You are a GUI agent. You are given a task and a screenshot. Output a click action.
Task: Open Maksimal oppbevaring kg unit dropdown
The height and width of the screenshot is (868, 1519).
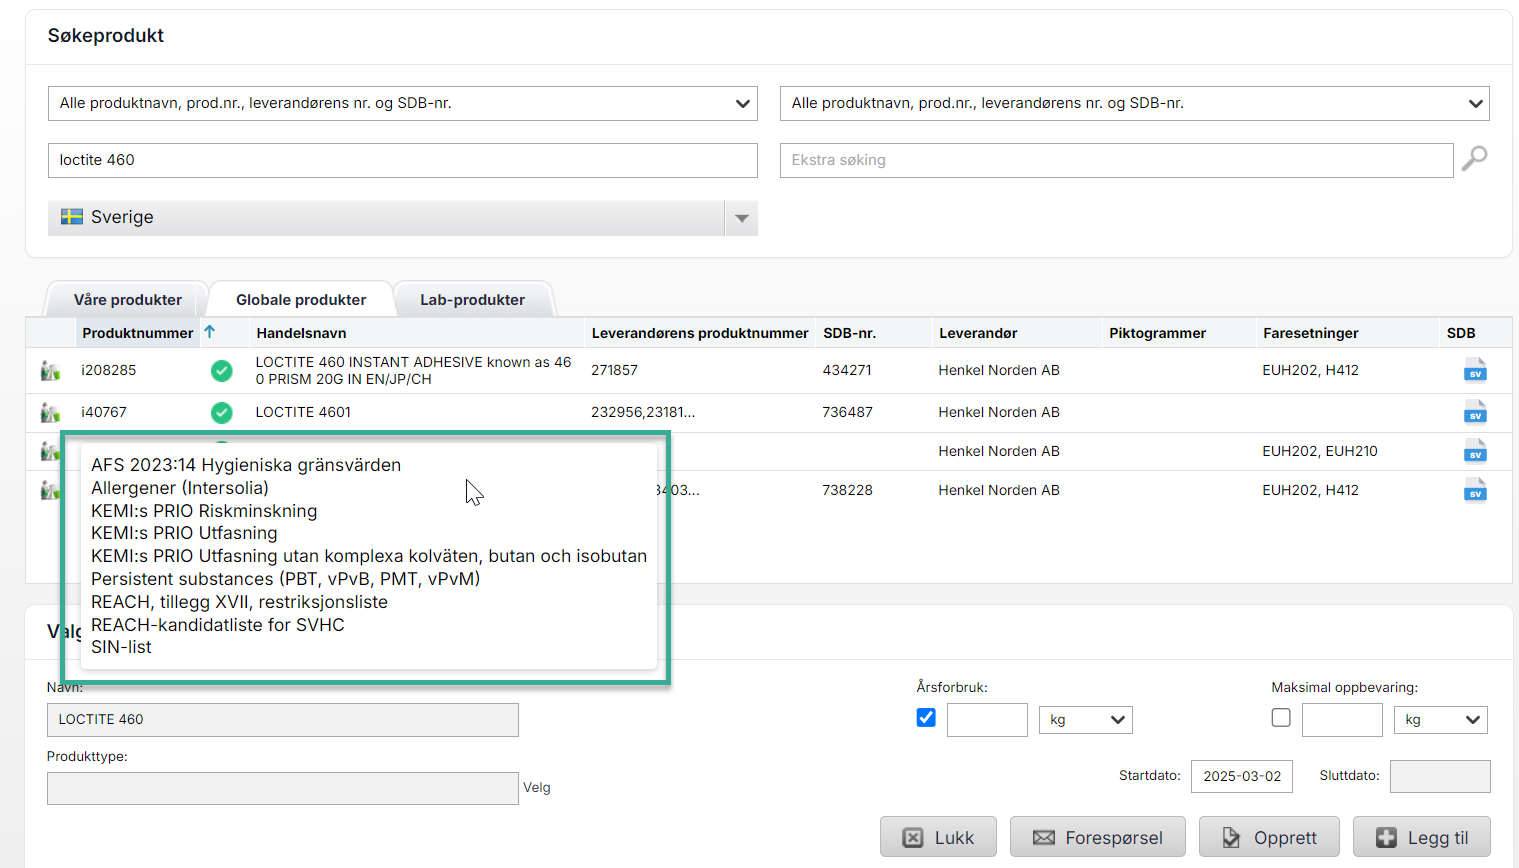click(x=1441, y=720)
